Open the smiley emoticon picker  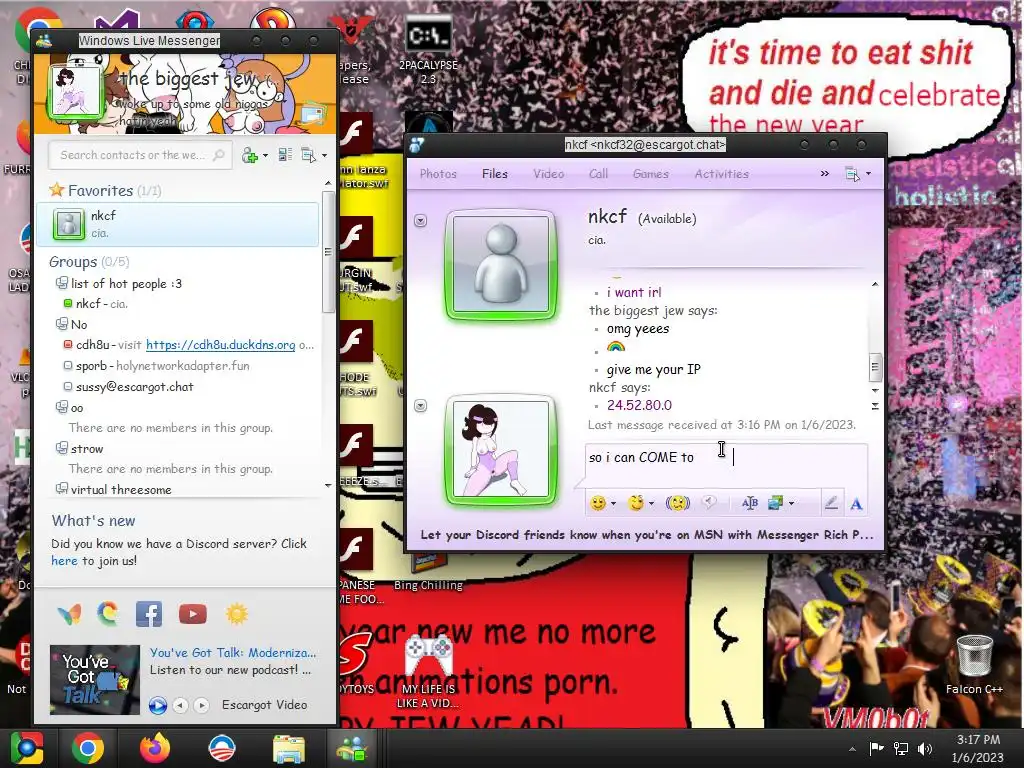pos(598,503)
